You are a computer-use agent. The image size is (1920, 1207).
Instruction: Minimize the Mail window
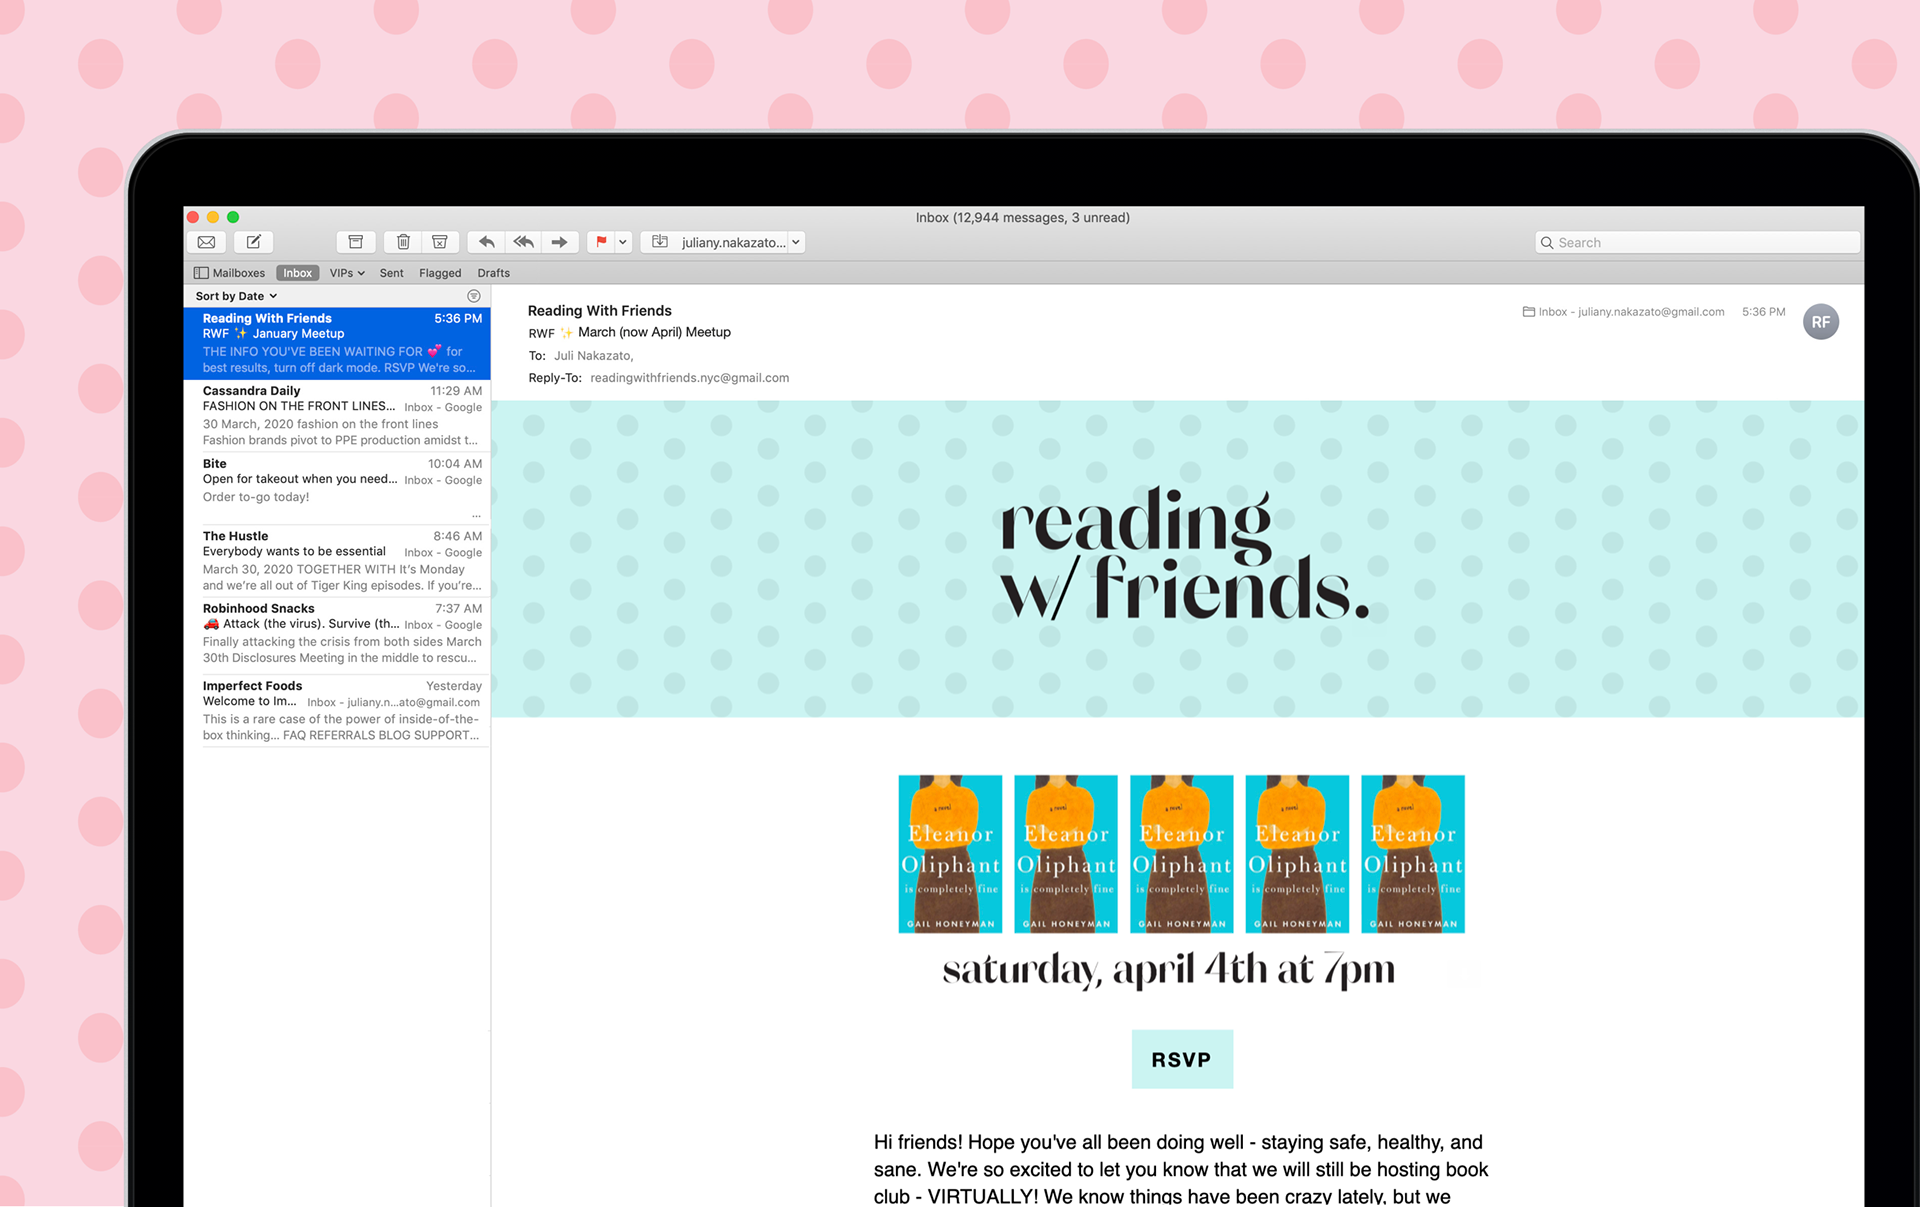coord(213,217)
